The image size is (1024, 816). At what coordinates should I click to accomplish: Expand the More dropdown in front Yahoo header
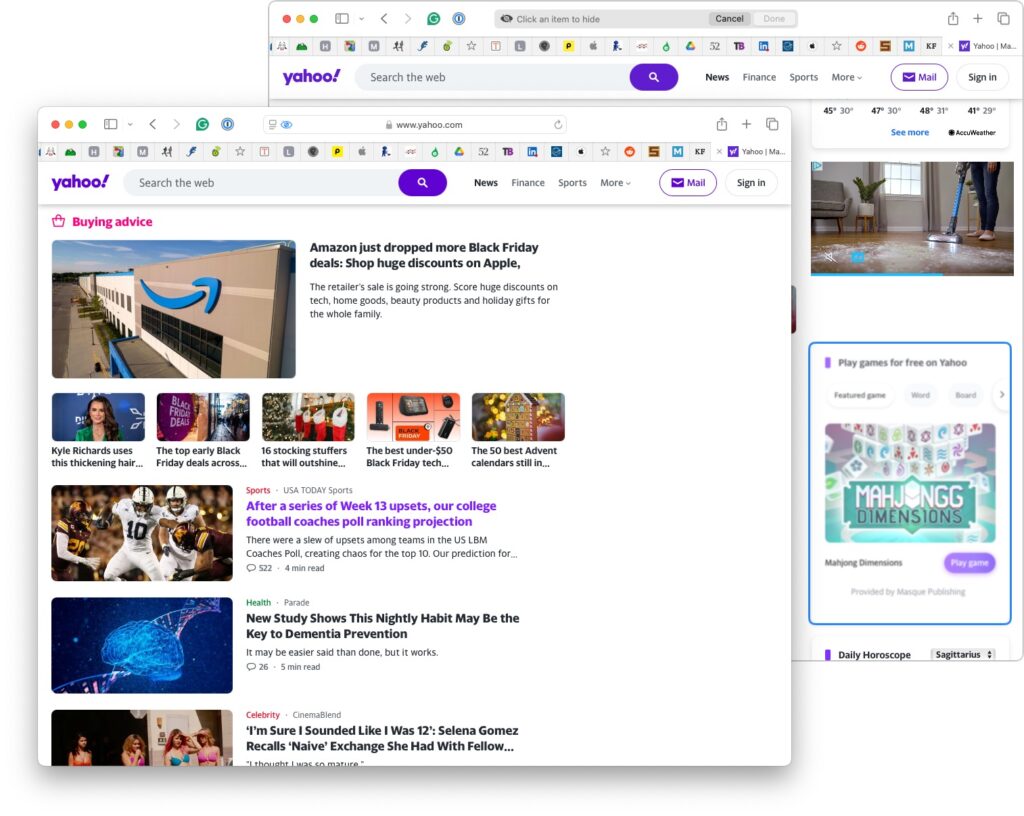click(616, 183)
